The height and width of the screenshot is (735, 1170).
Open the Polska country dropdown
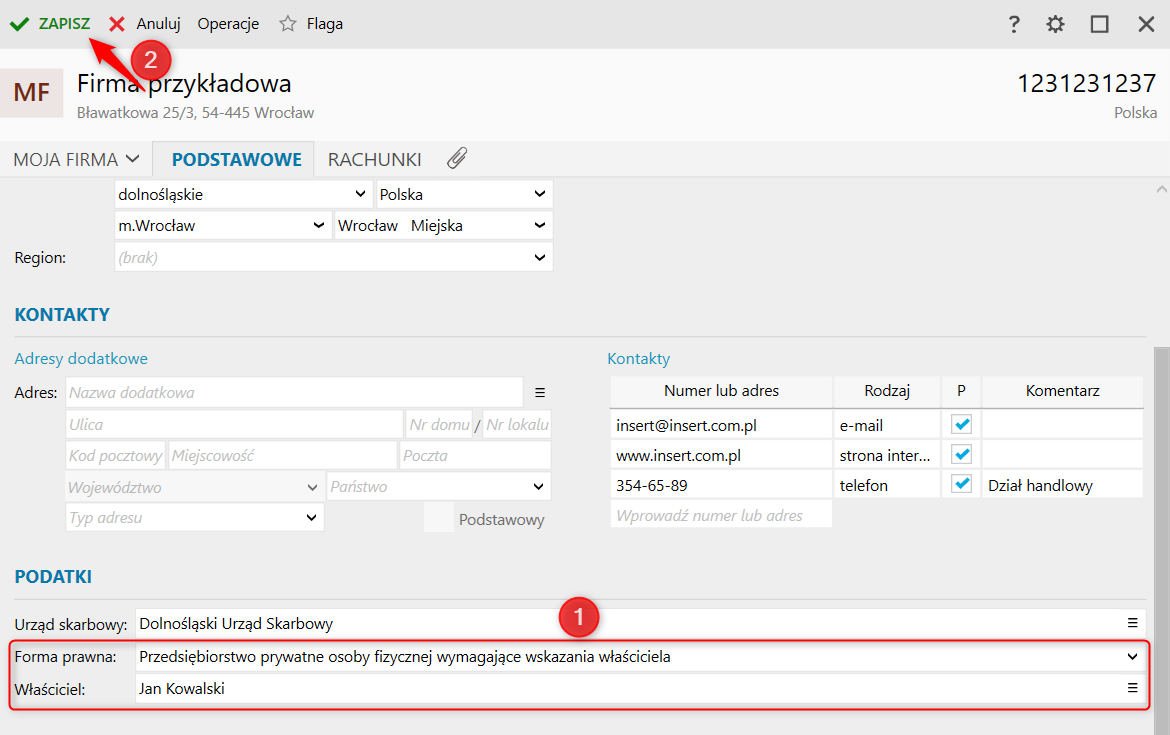[x=464, y=195]
